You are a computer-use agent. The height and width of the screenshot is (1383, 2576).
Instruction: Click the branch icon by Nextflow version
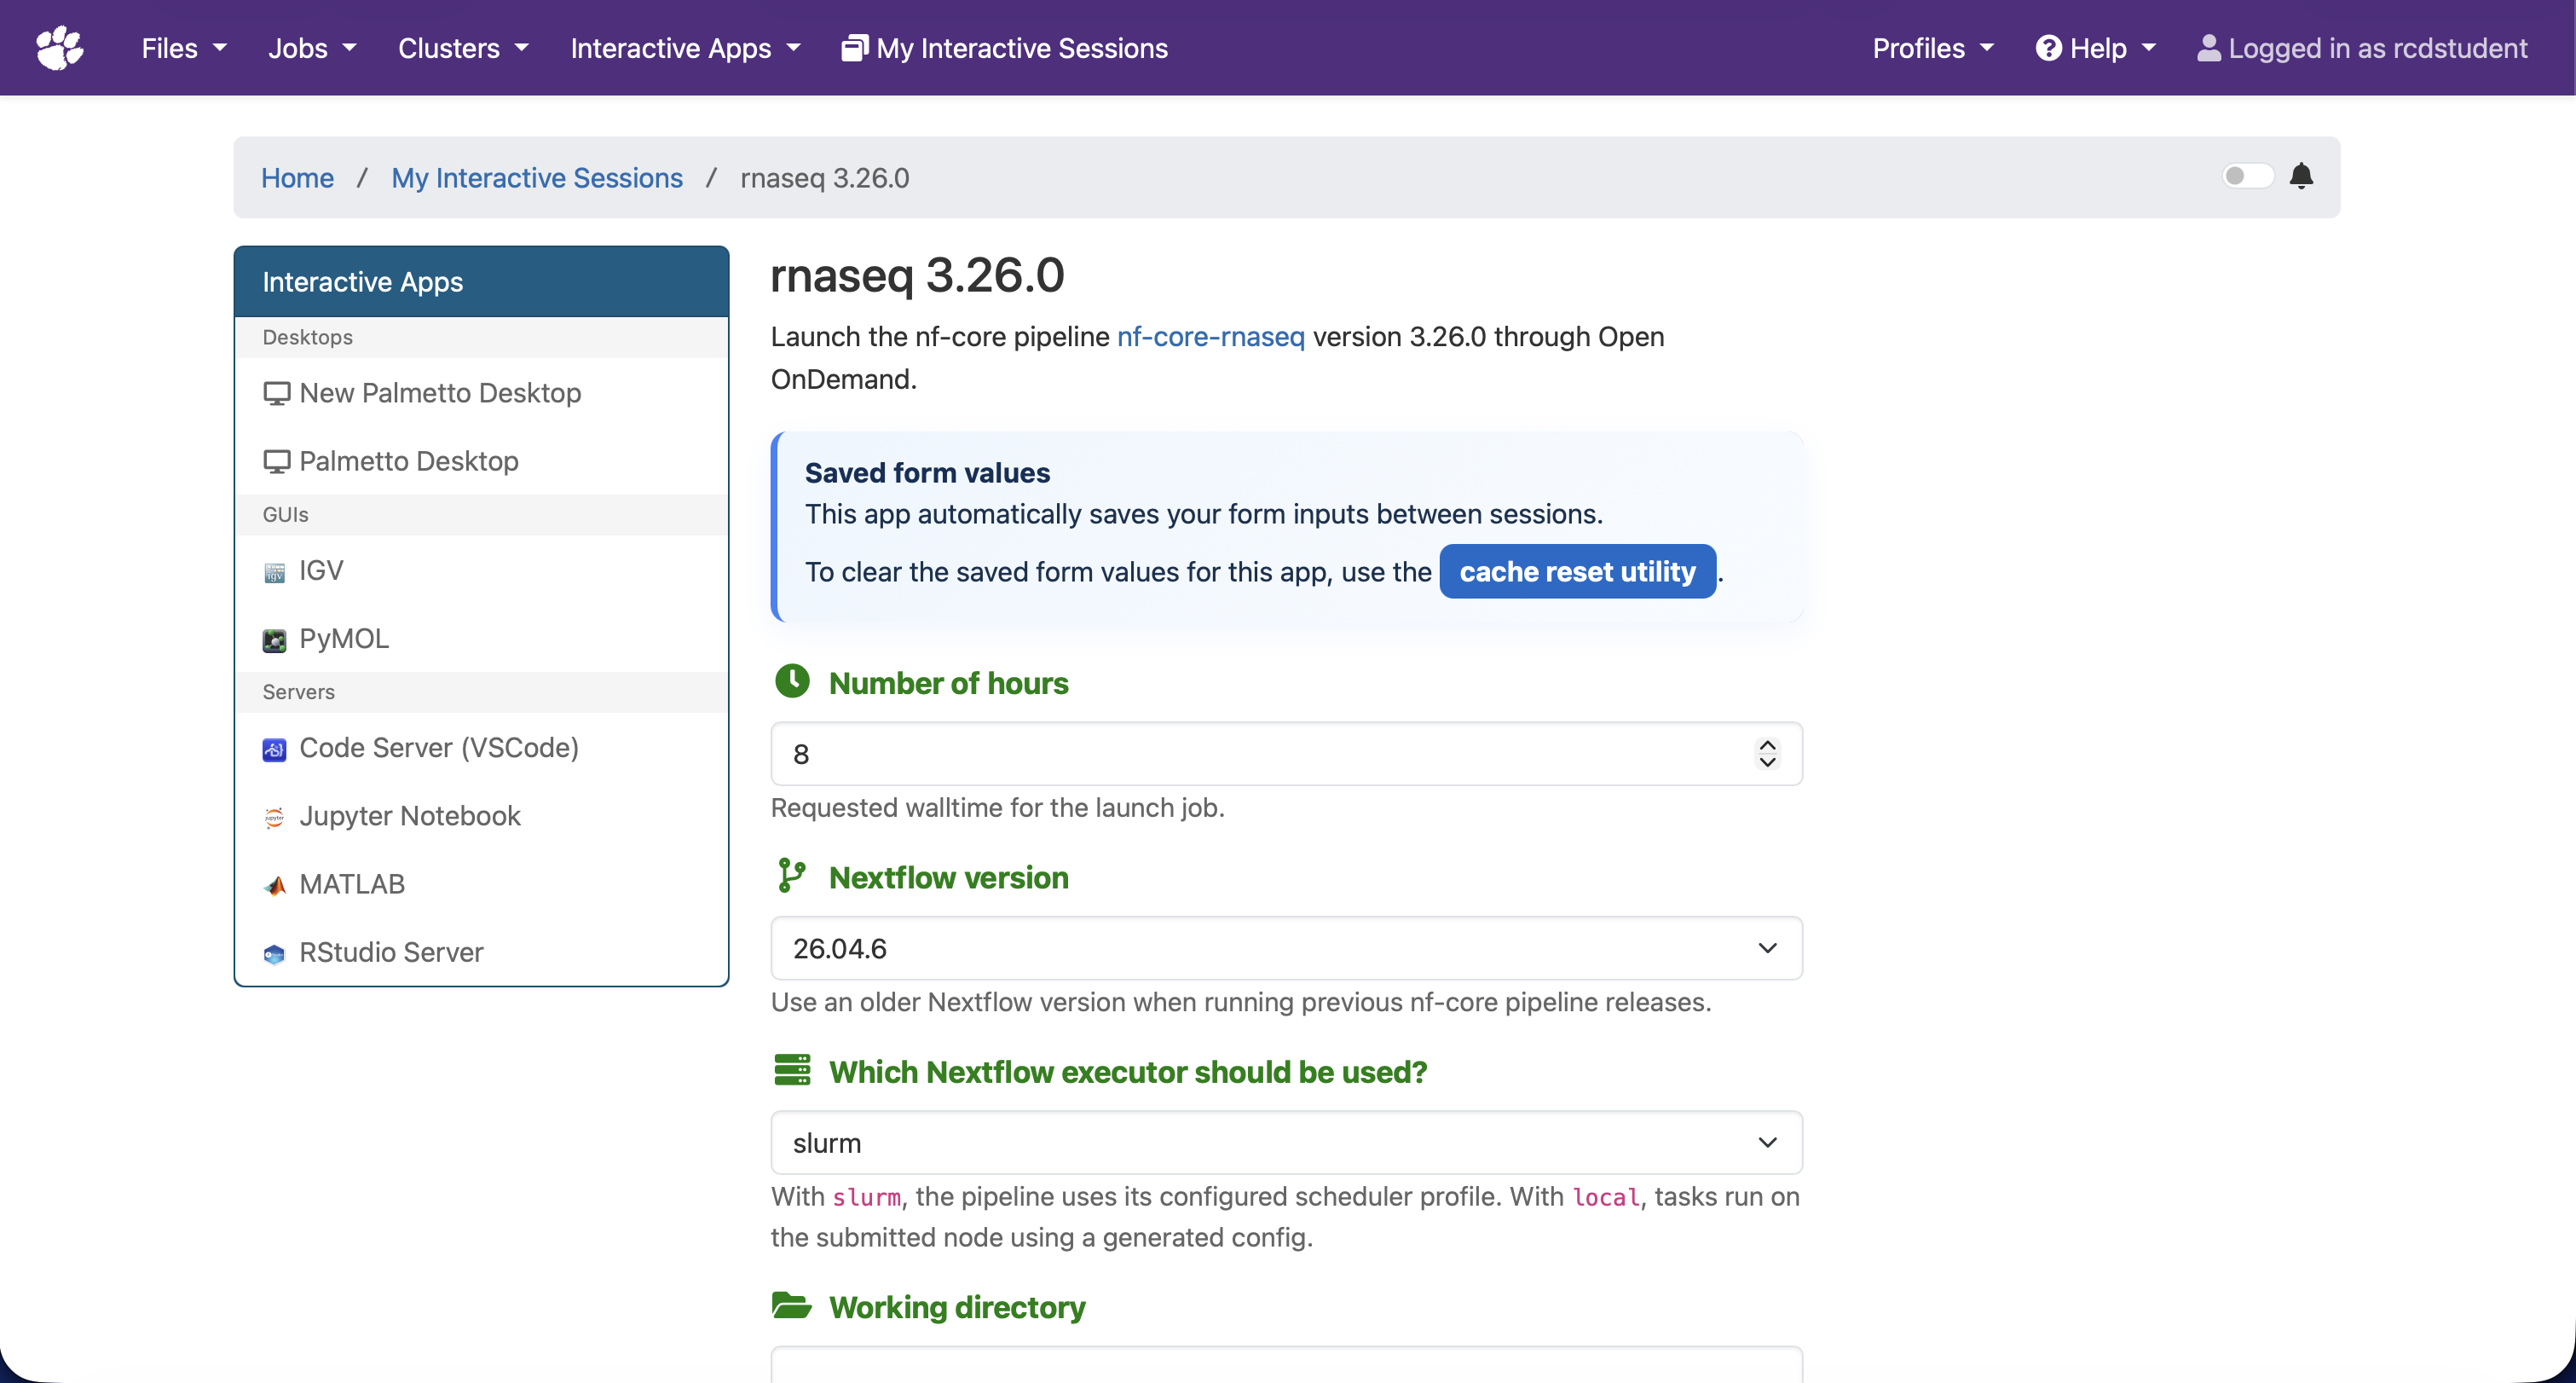click(x=791, y=875)
